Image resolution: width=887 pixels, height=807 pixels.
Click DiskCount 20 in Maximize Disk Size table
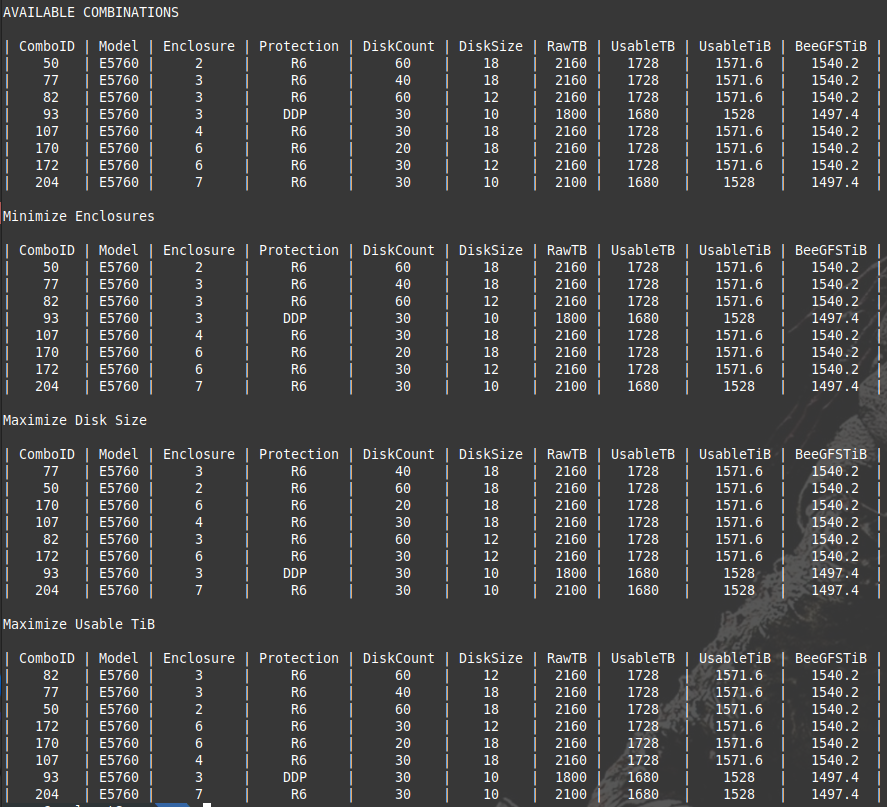click(403, 506)
